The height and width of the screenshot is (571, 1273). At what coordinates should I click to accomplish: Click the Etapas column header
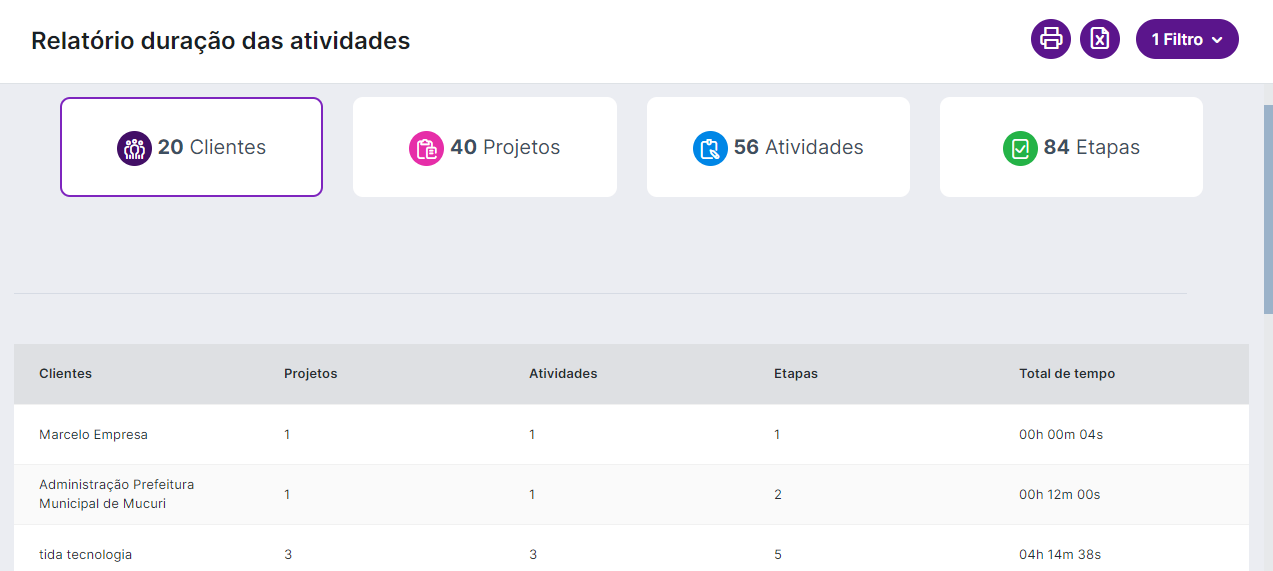click(x=796, y=374)
